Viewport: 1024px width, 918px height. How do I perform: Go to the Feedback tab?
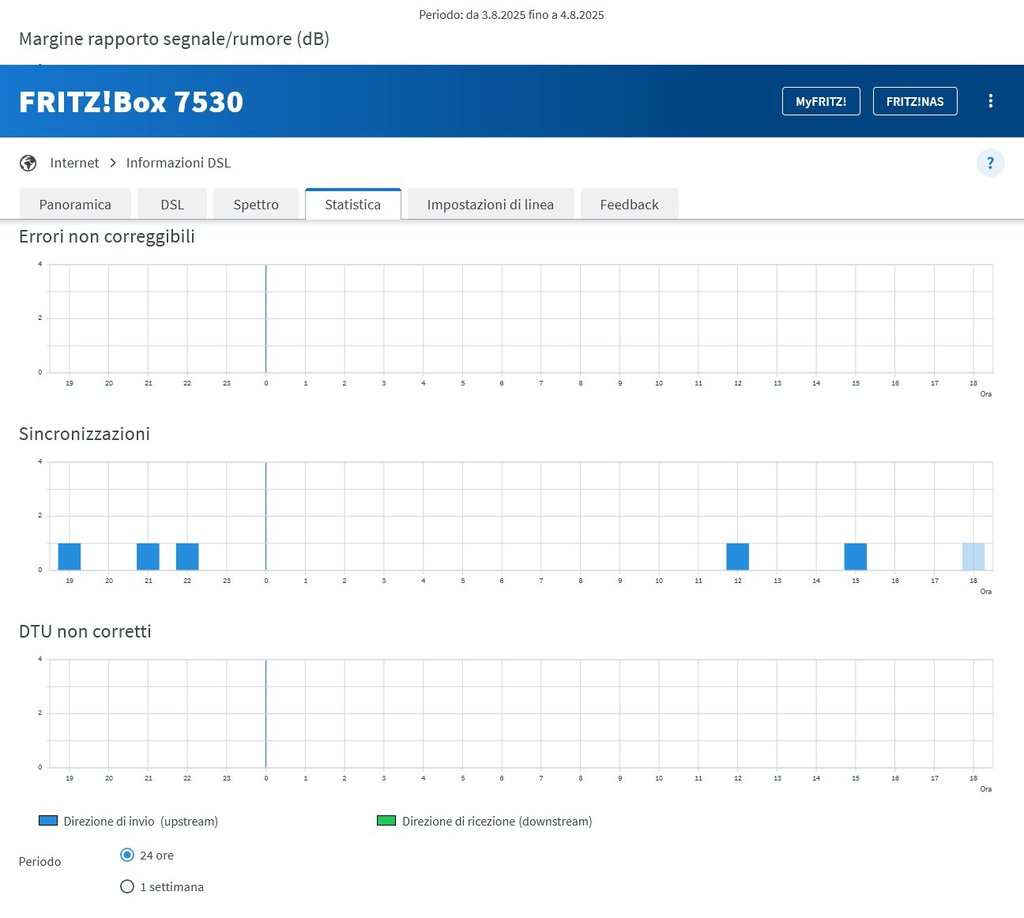click(629, 204)
